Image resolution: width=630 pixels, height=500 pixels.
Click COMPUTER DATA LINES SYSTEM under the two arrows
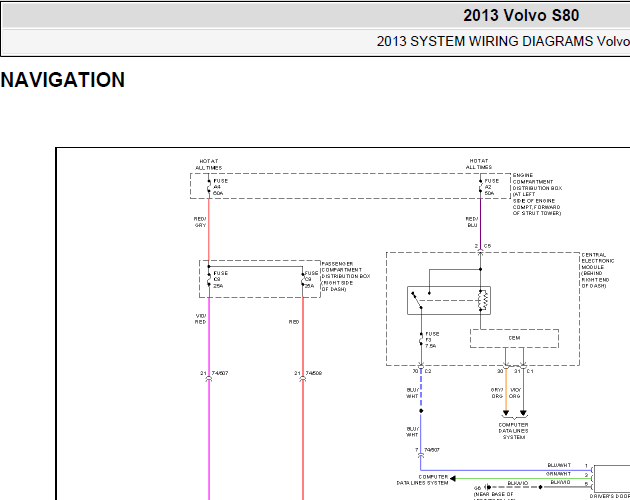513,431
